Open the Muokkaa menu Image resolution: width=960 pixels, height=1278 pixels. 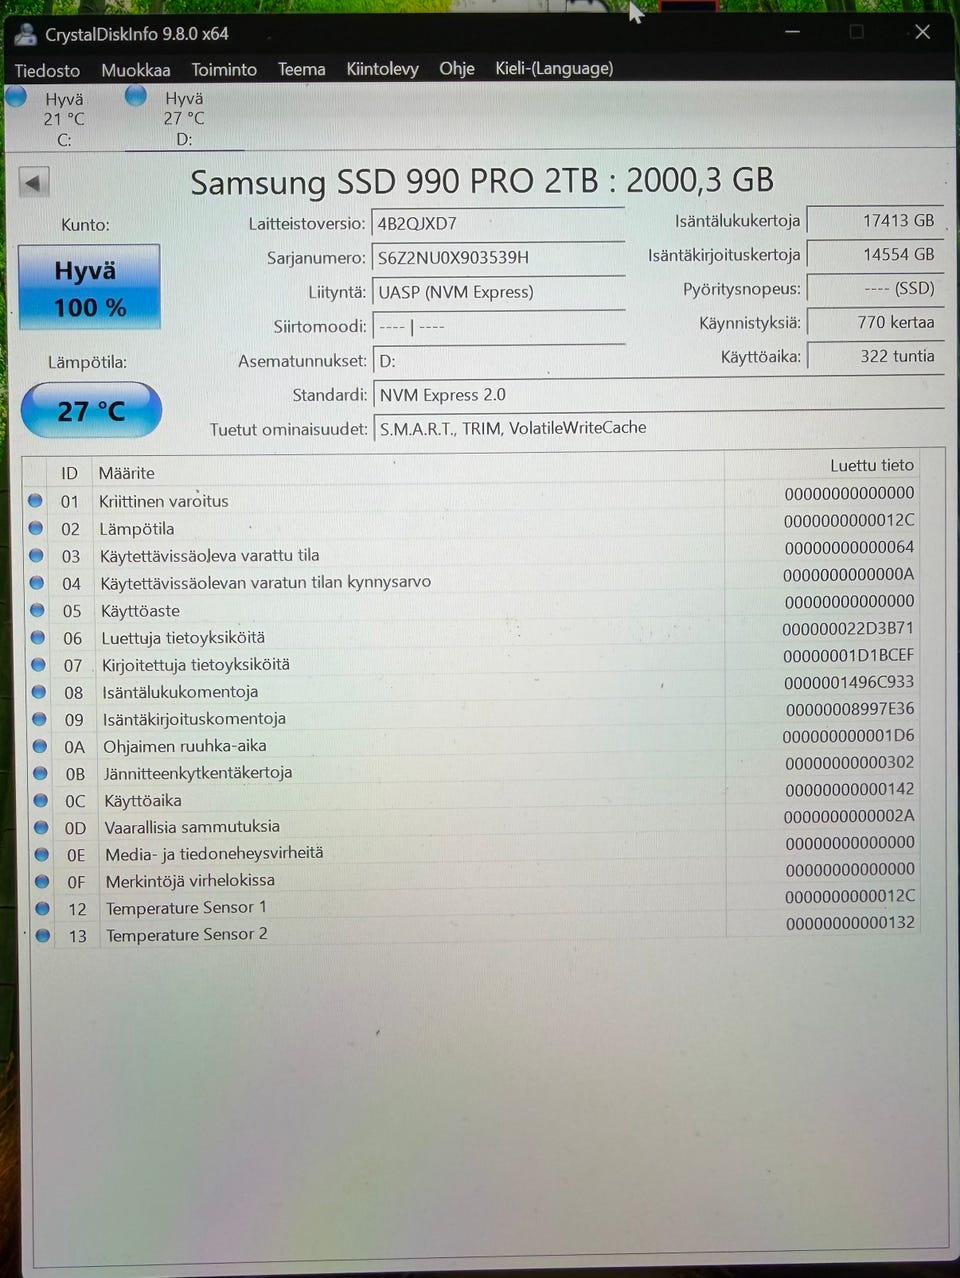135,70
